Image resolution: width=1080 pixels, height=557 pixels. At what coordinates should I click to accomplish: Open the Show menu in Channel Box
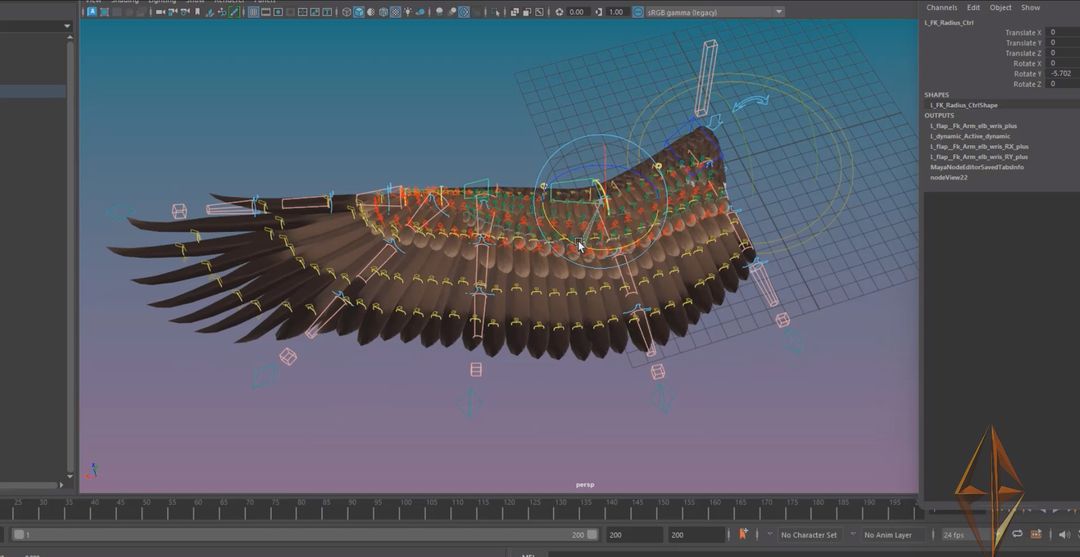coord(1030,8)
